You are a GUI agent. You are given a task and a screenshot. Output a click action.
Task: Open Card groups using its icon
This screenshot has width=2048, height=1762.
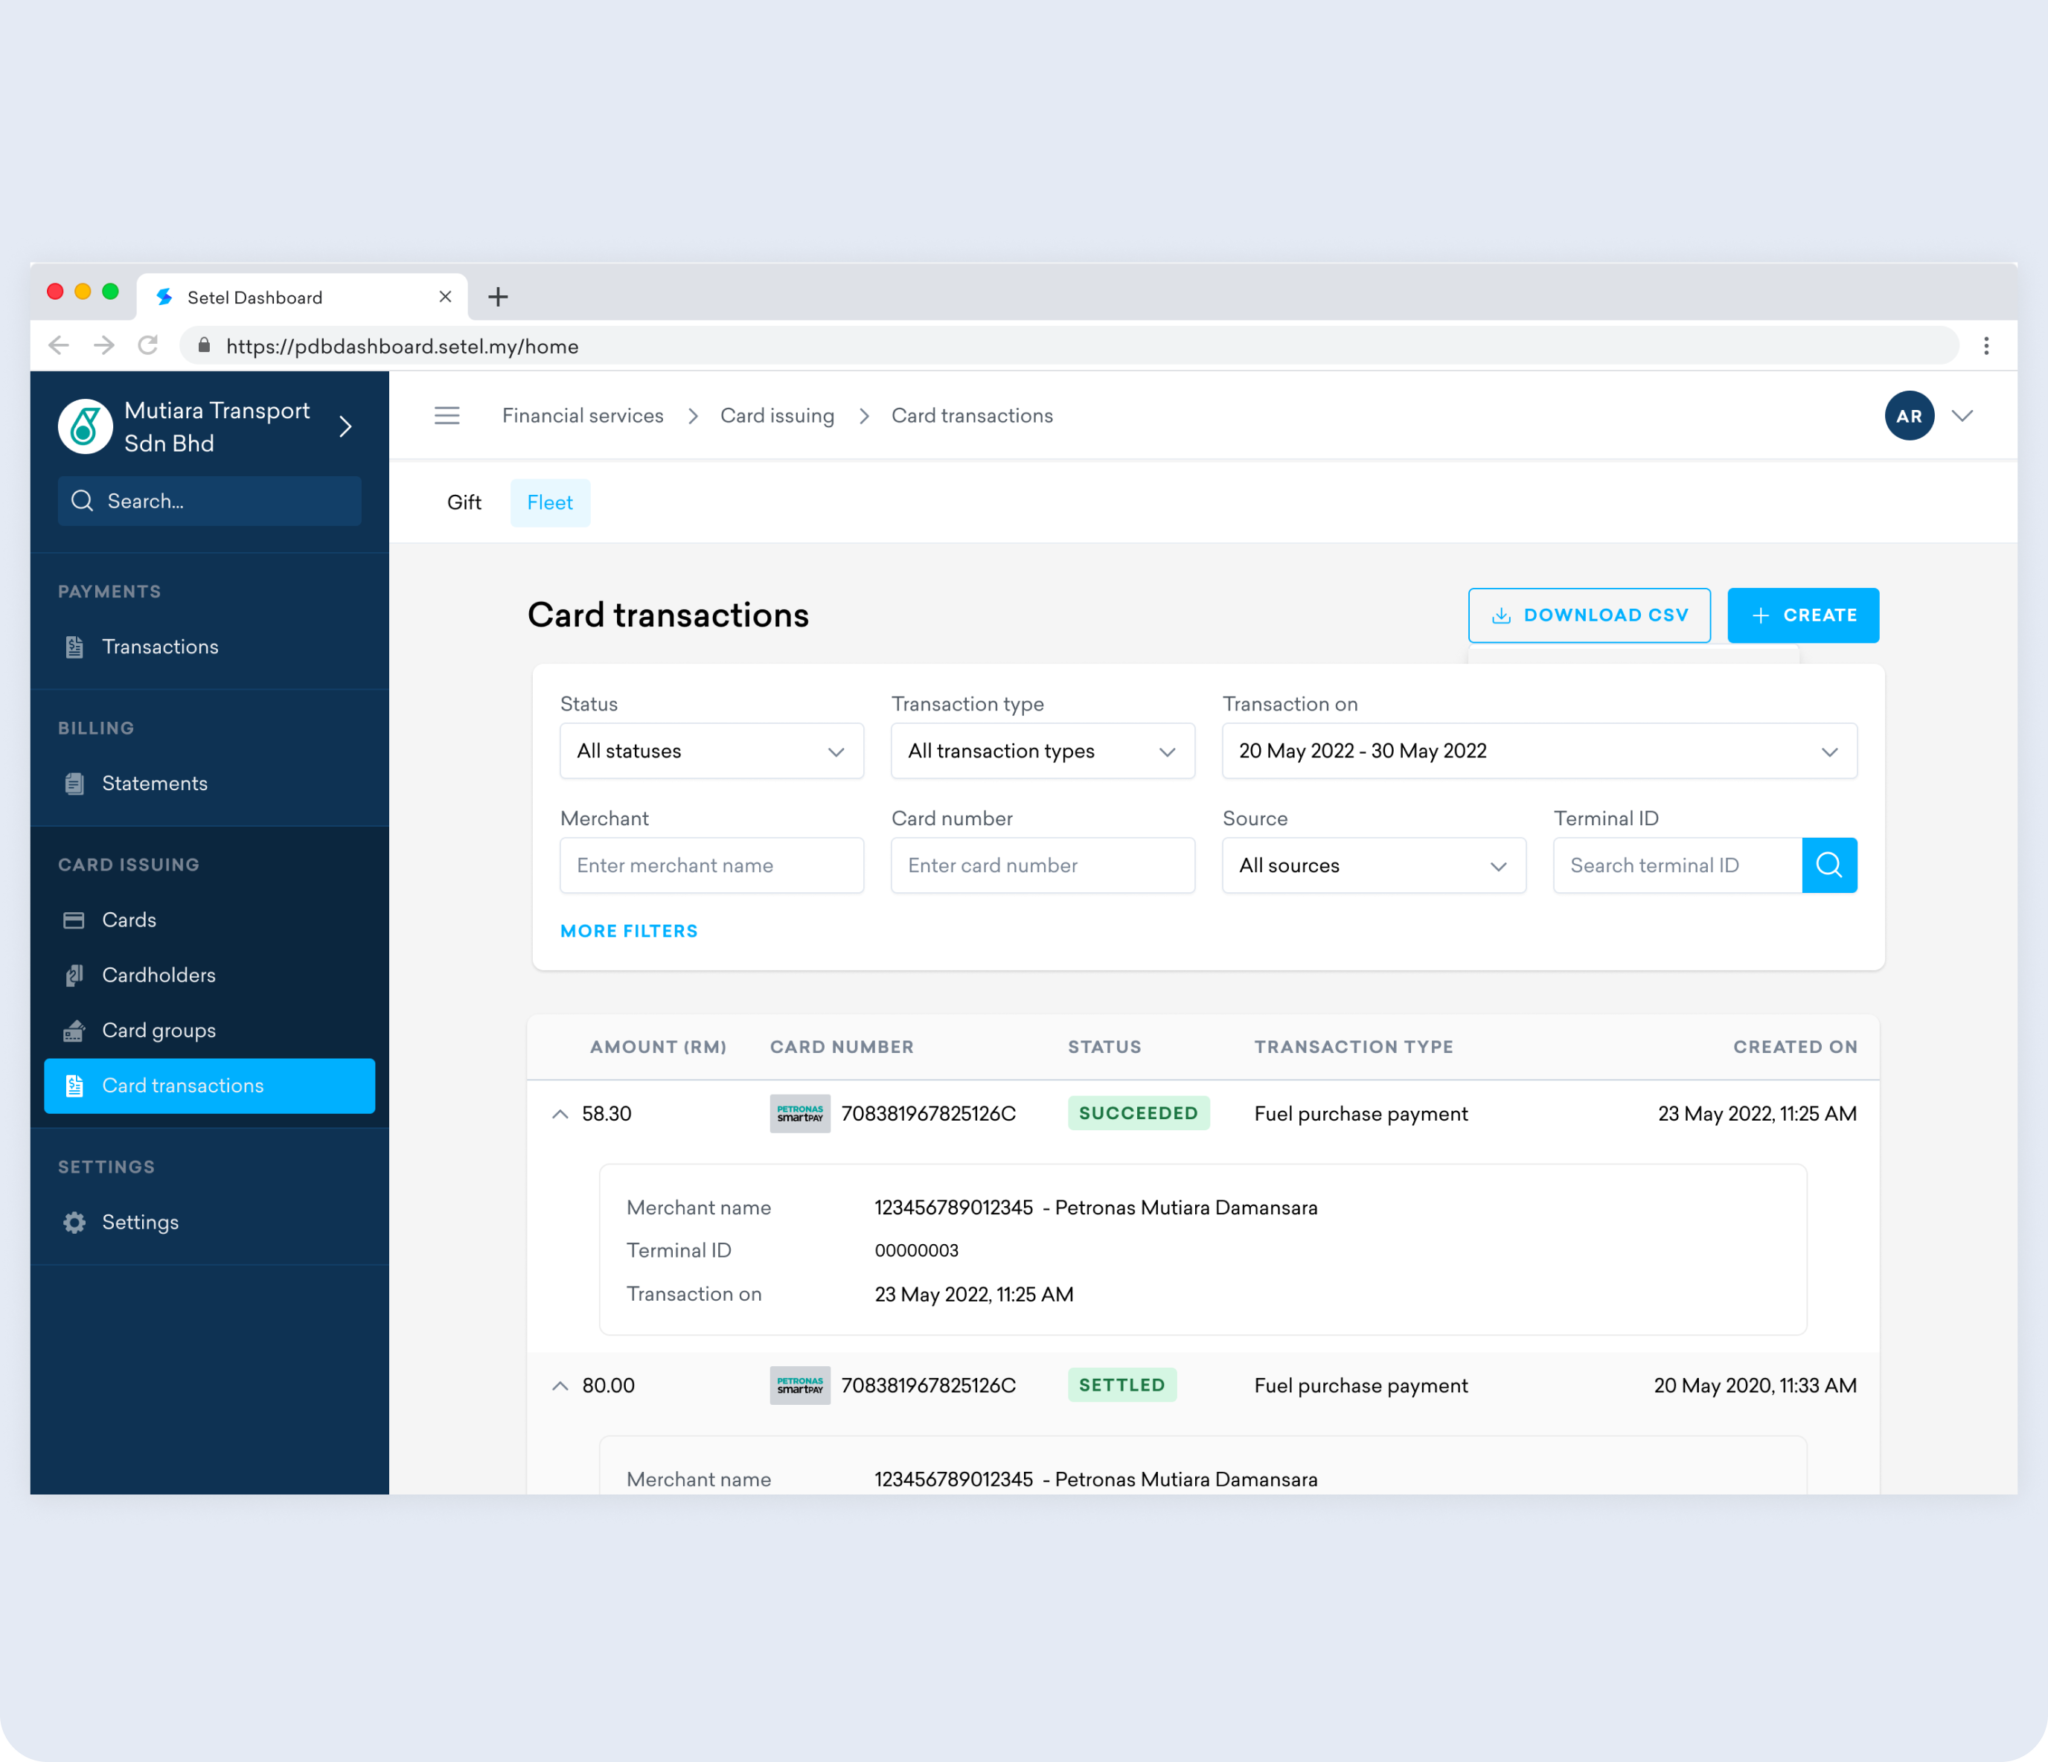click(74, 1030)
